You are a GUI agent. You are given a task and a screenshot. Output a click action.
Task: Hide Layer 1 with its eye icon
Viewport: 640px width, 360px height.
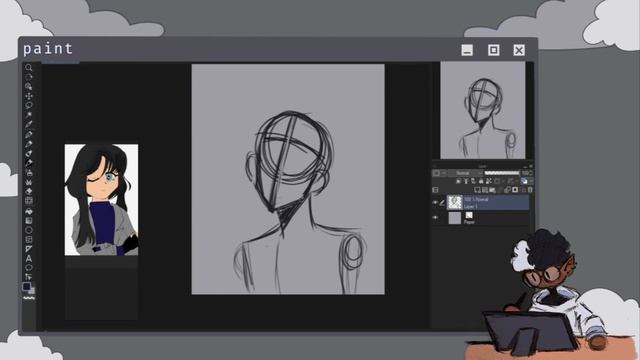[x=435, y=202]
